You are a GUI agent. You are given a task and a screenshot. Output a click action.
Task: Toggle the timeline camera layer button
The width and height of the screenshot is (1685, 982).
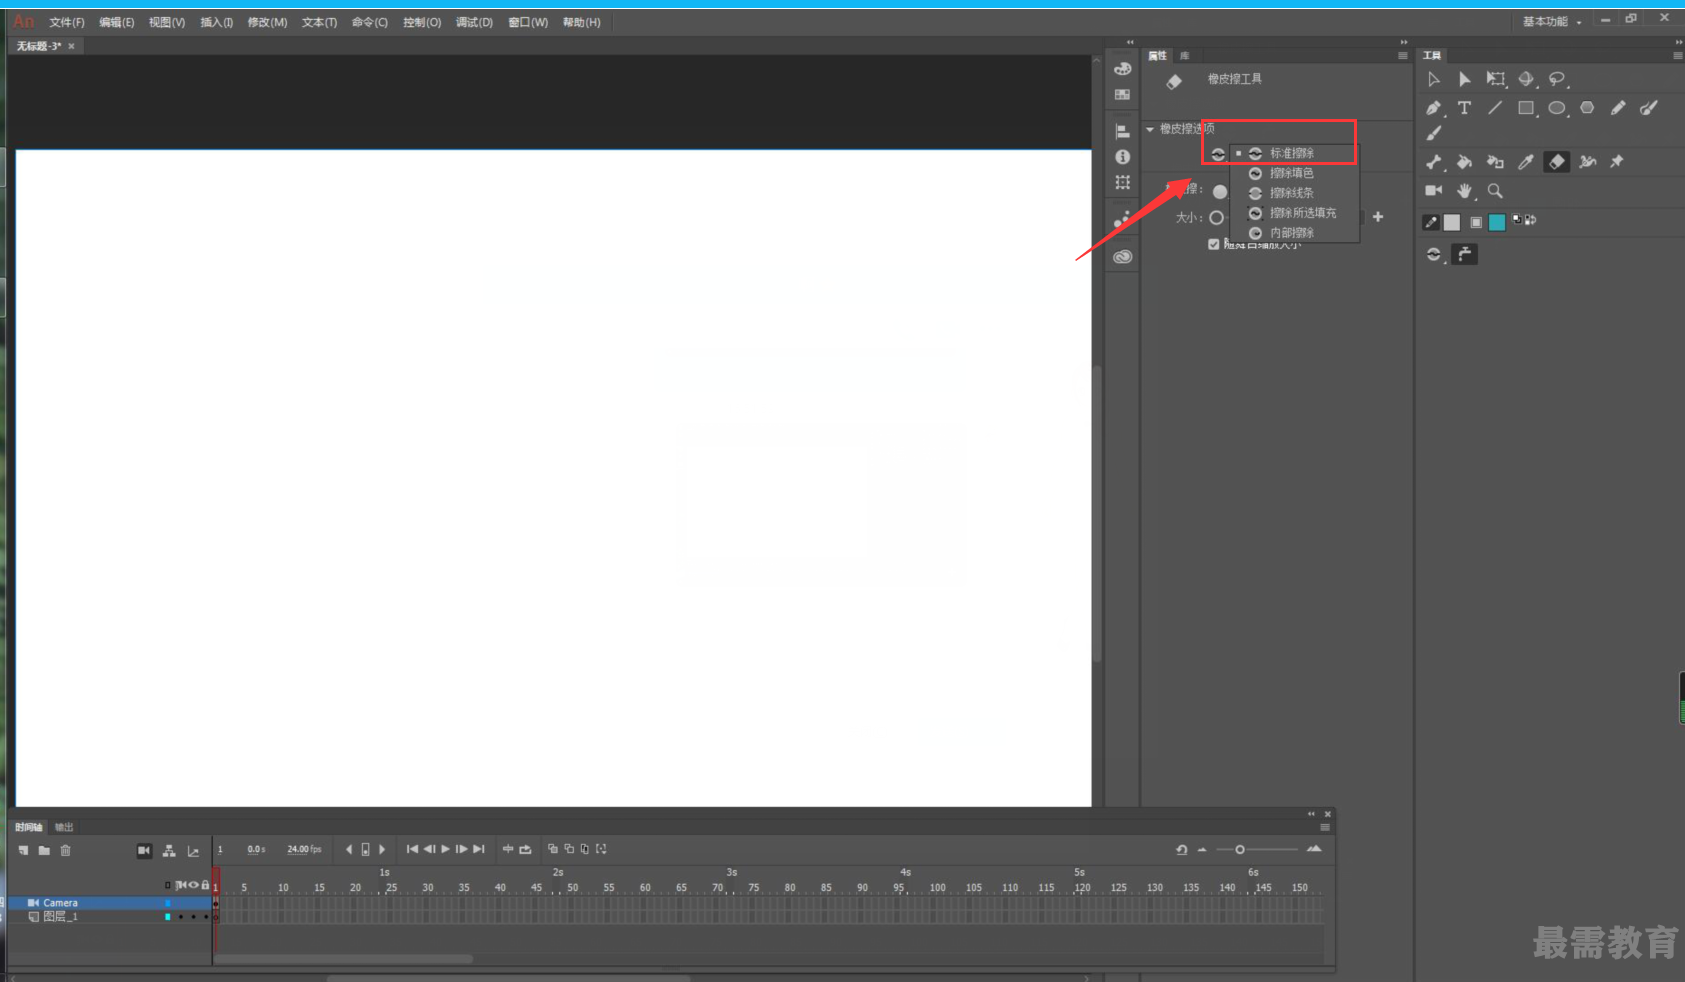coord(144,851)
